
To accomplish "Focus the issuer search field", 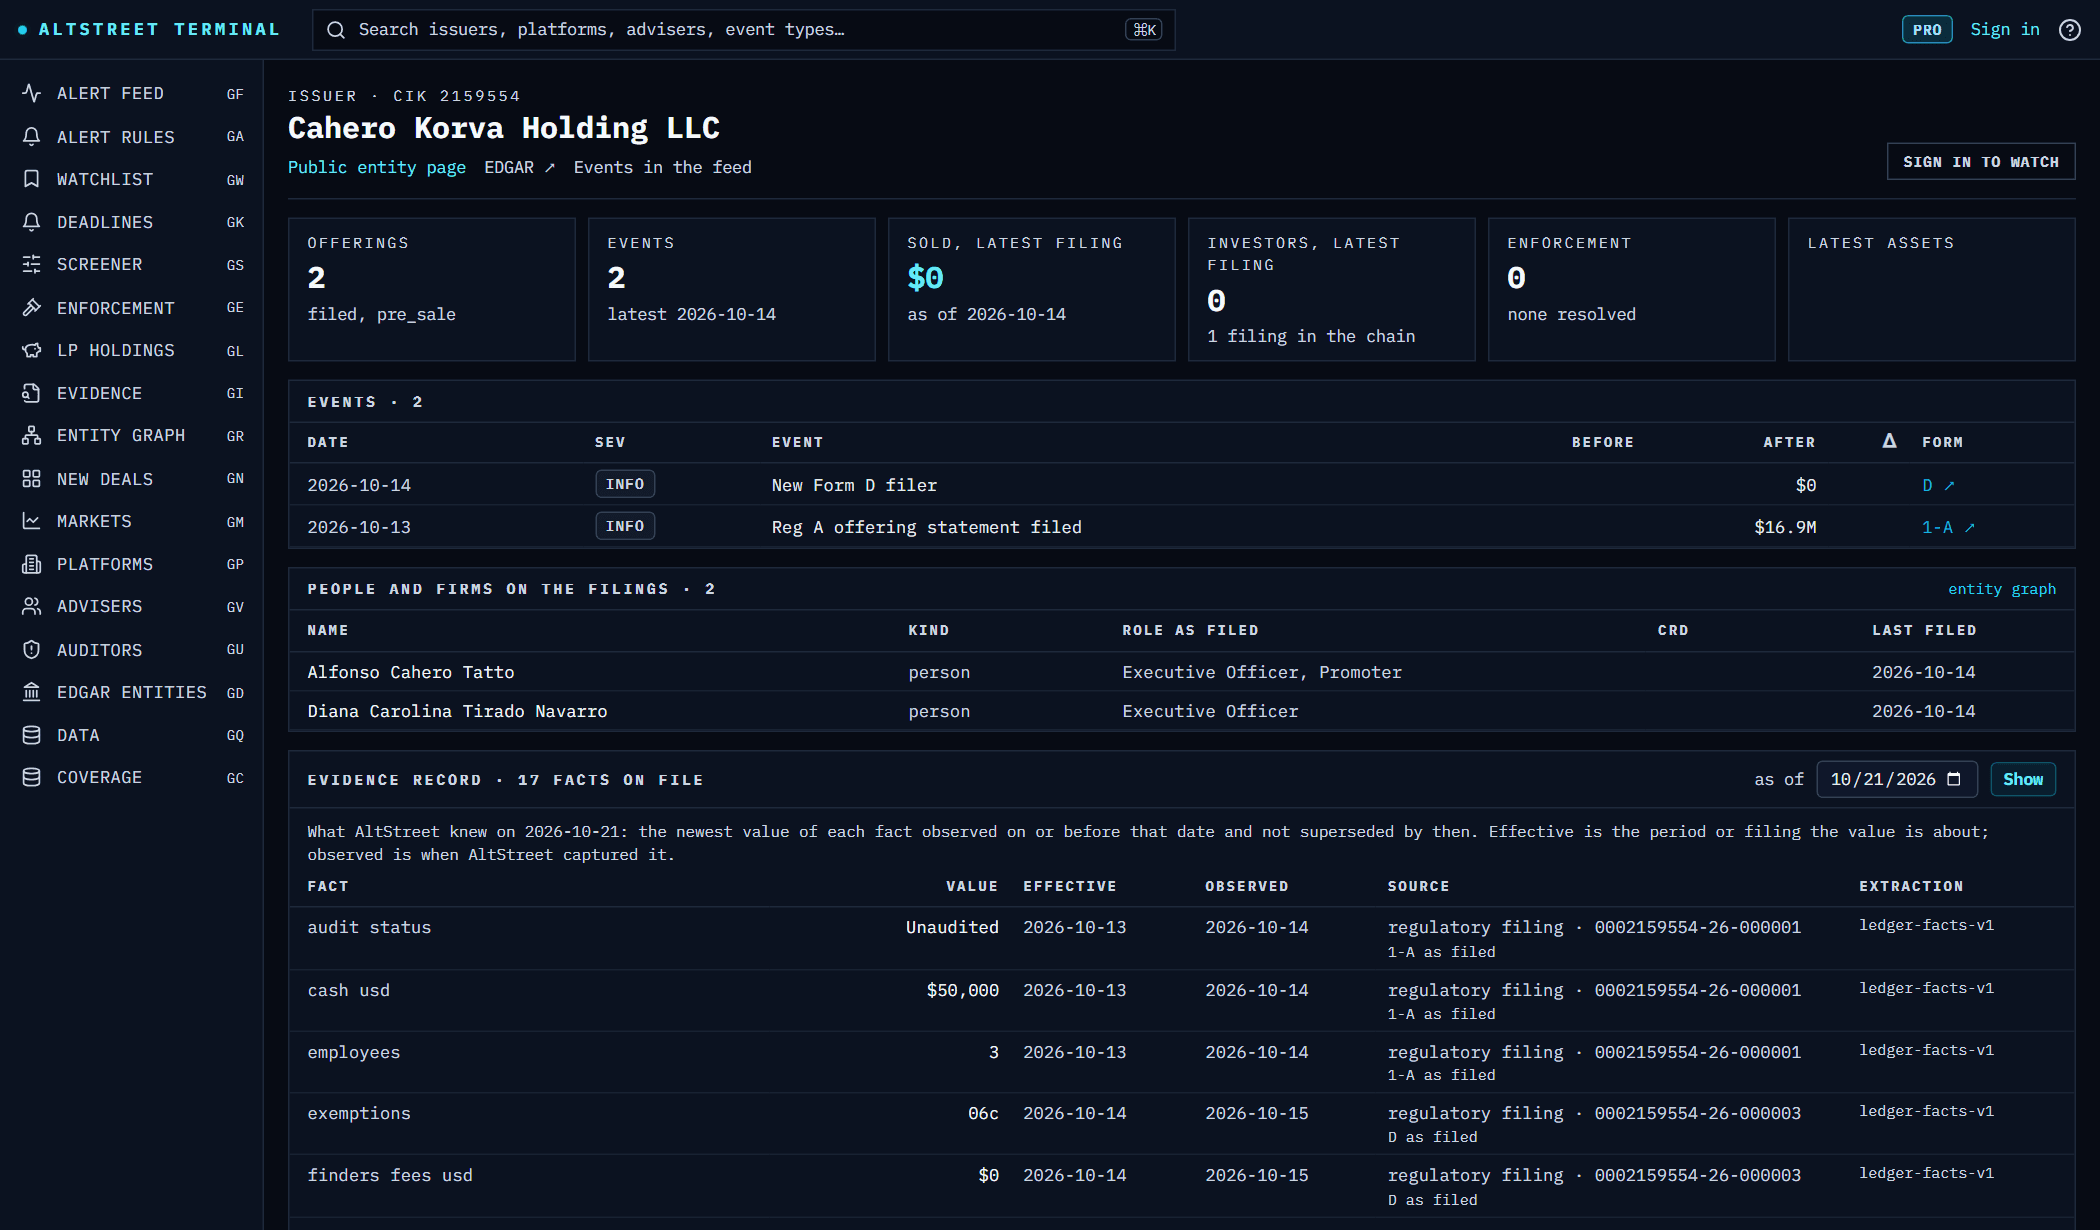I will point(743,30).
